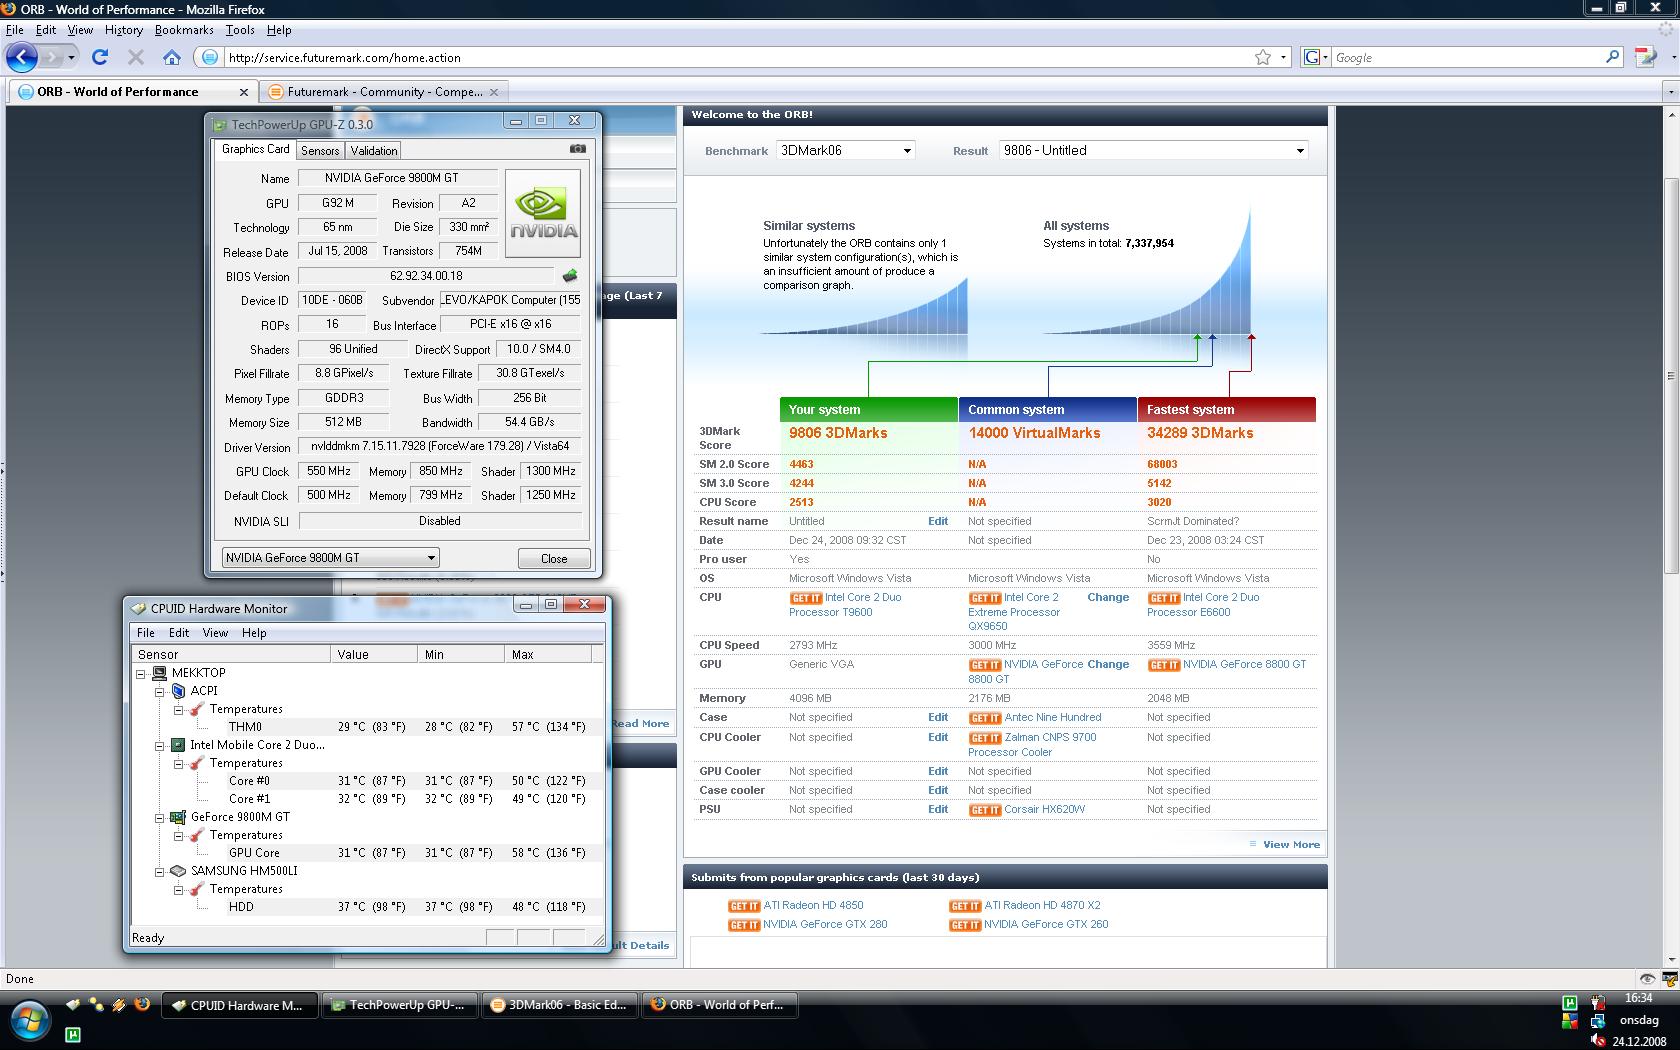Viewport: 1680px width, 1050px height.
Task: Click GET IT icon beside NVIDIA GeForce GTX 260
Action: (965, 925)
